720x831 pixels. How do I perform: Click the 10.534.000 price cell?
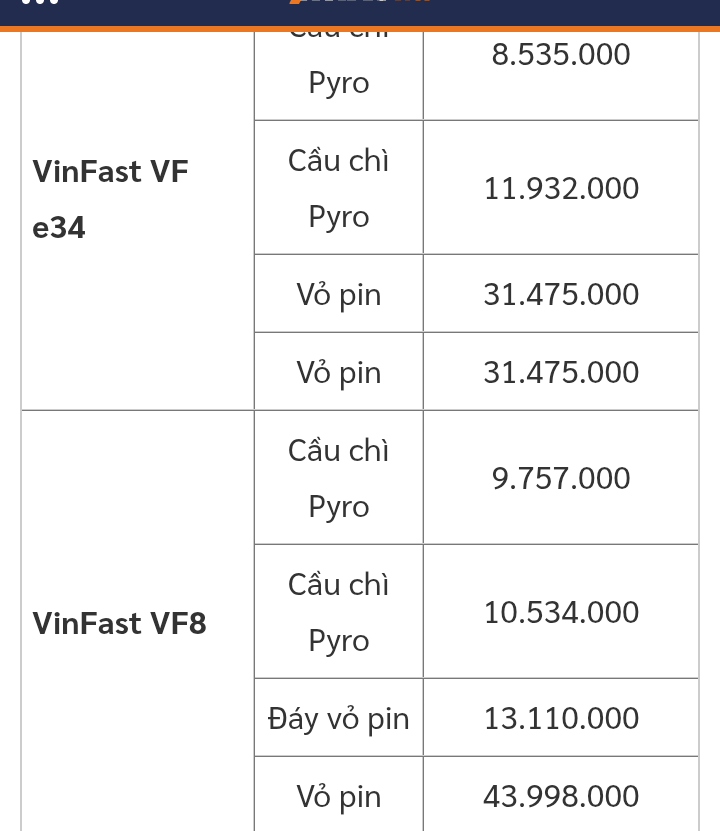561,612
